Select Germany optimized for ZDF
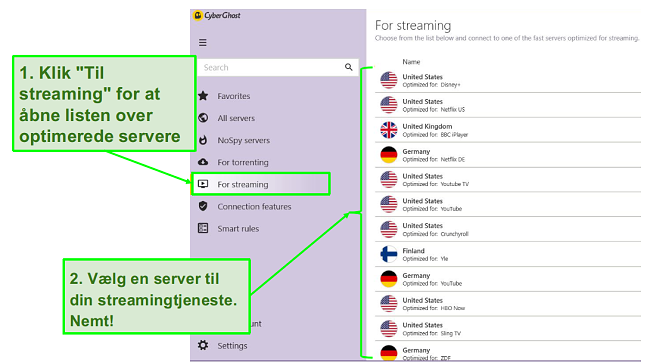 click(x=508, y=352)
